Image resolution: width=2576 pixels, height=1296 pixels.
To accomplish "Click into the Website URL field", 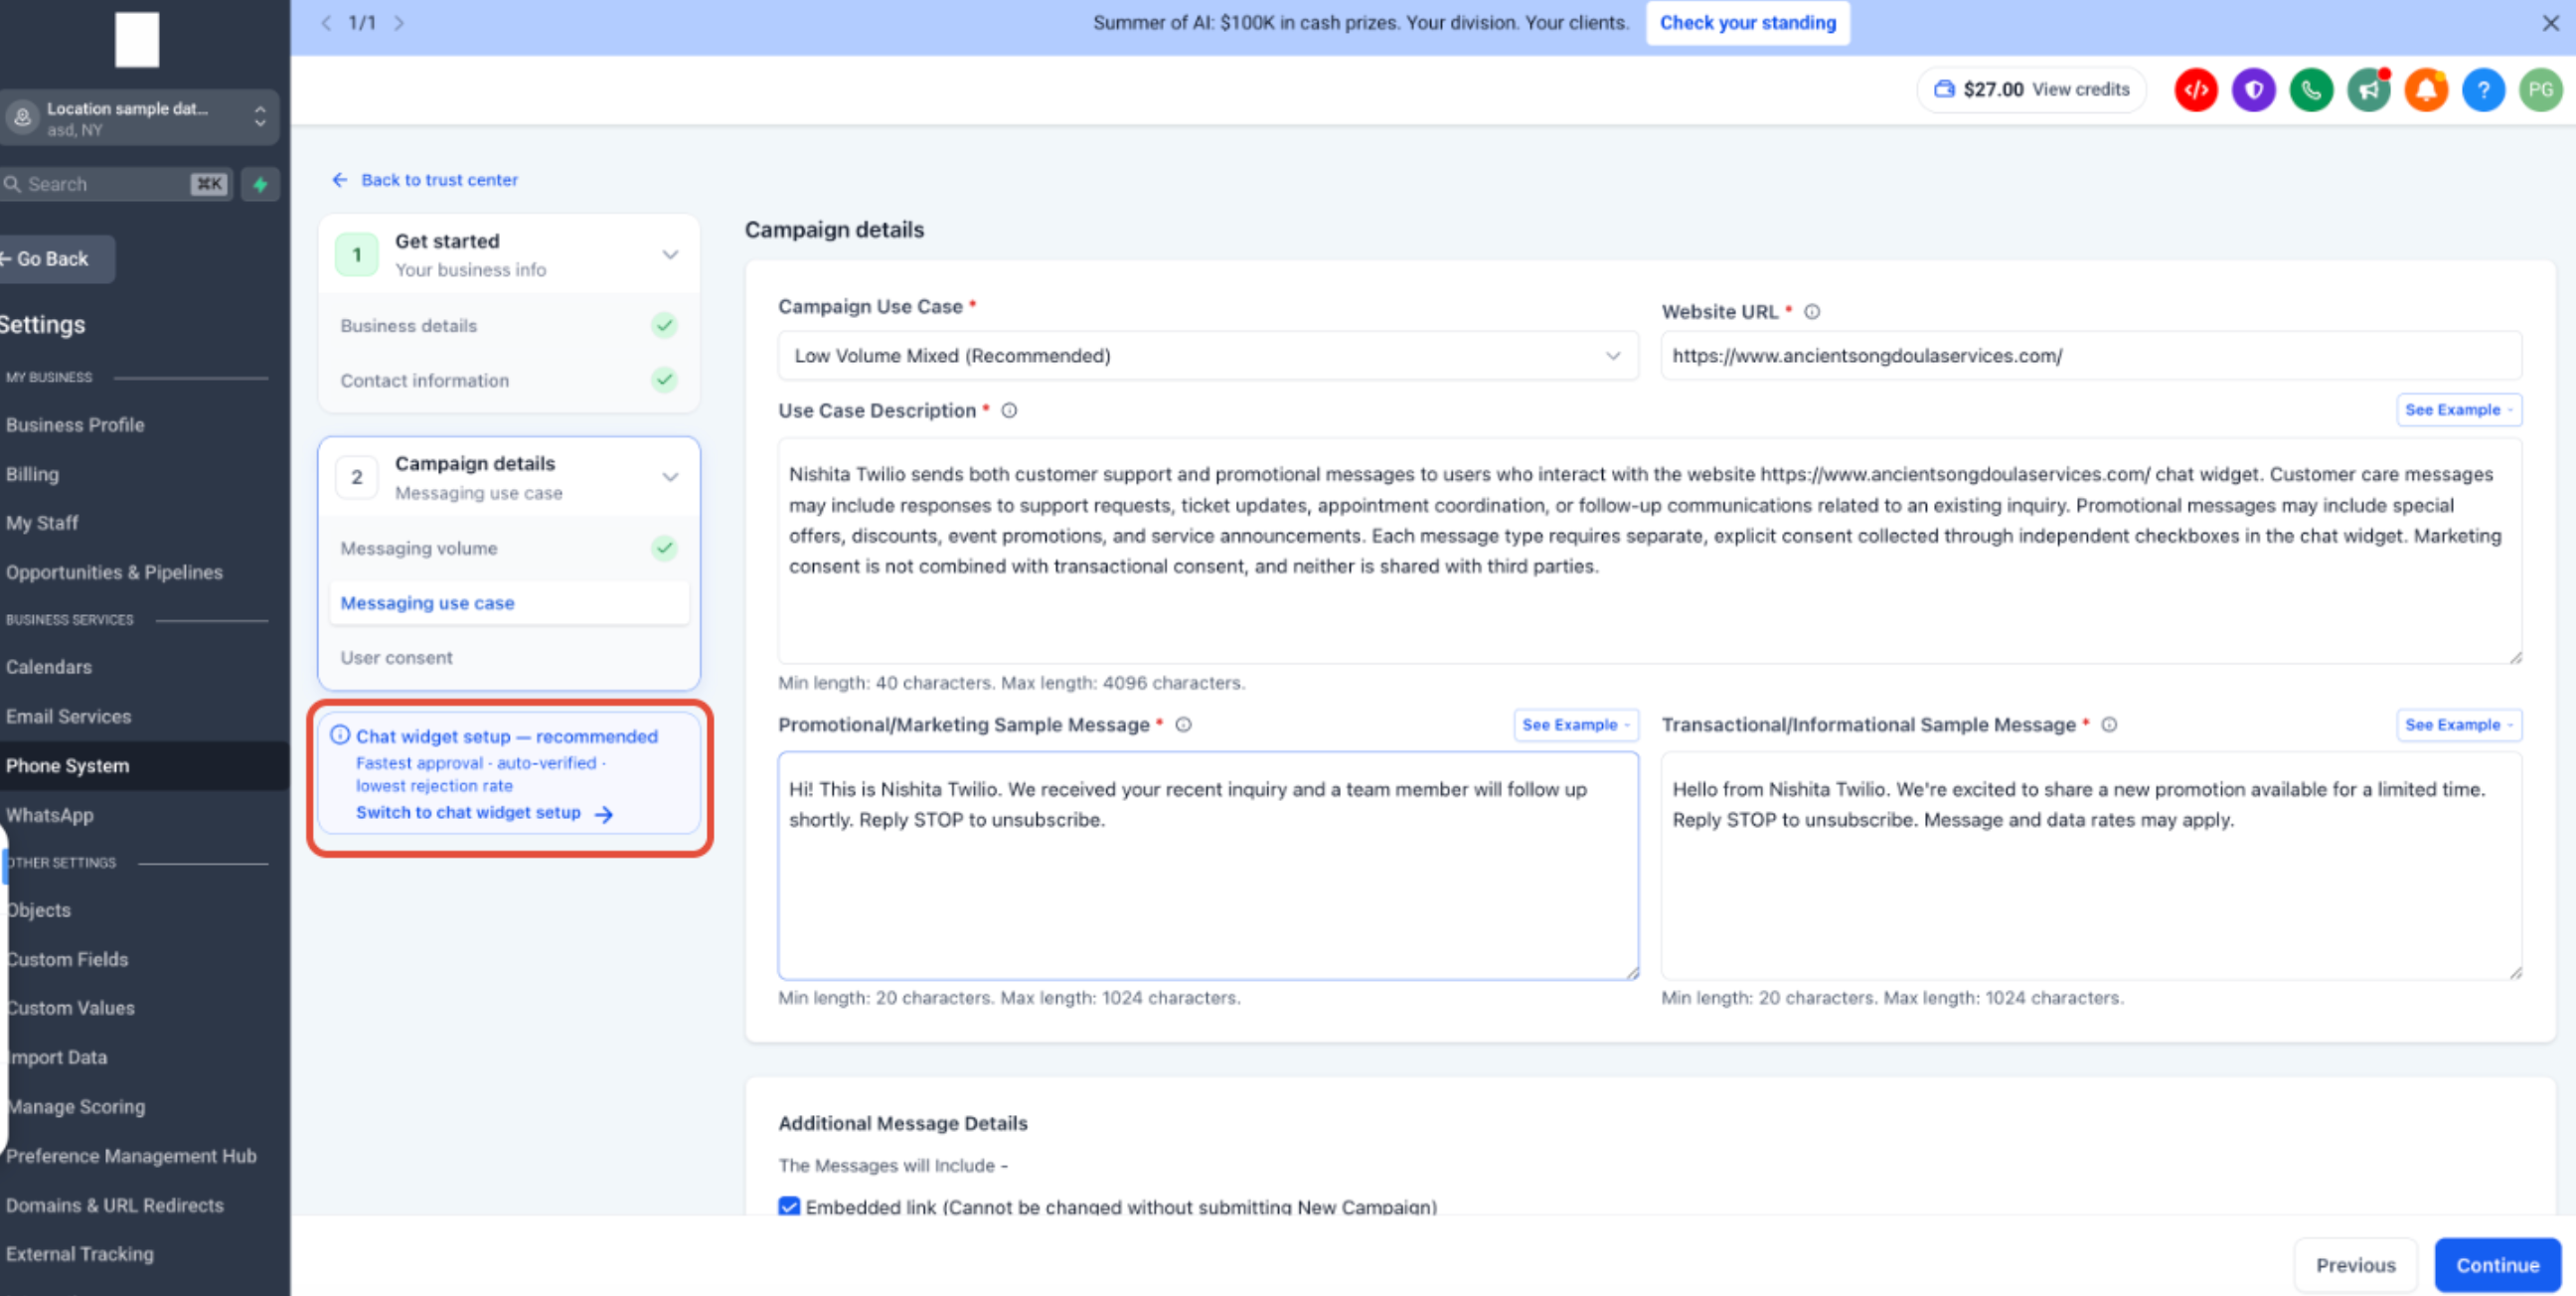I will pos(2091,356).
